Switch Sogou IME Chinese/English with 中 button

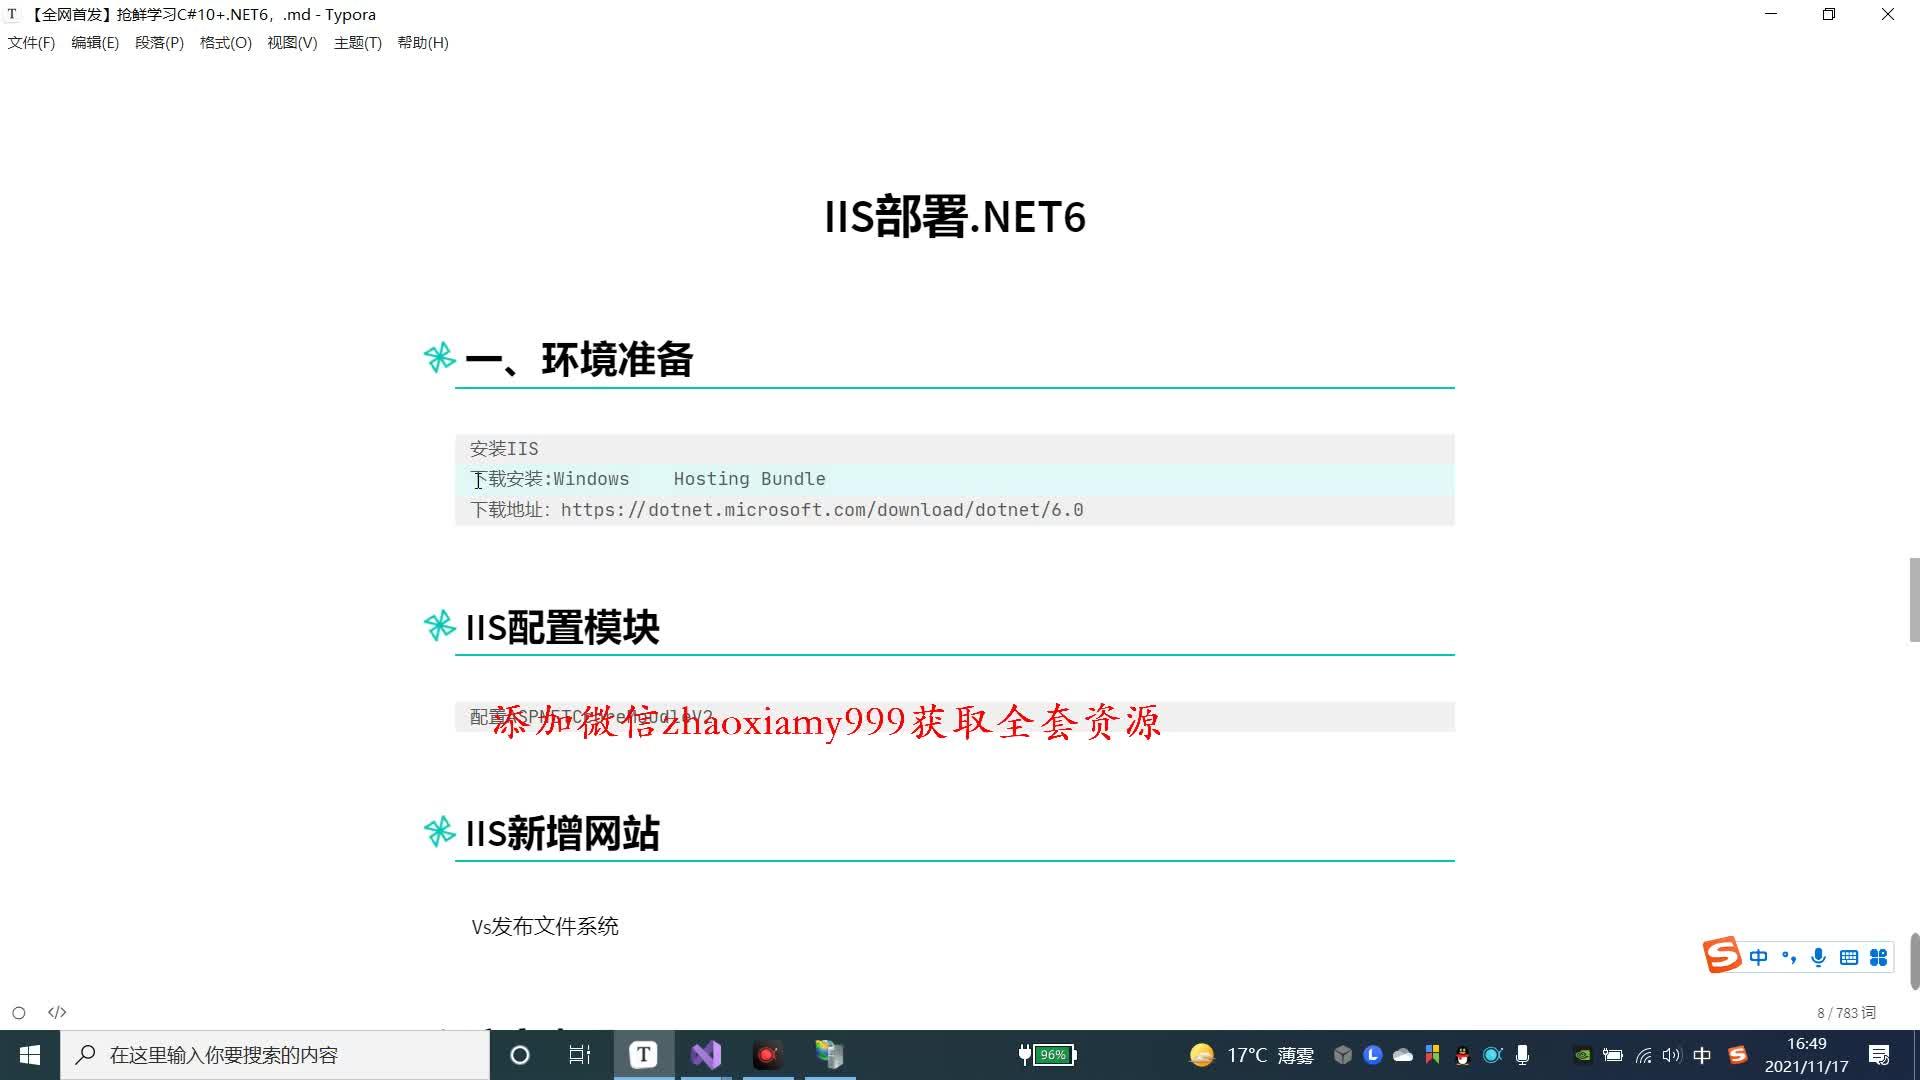tap(1760, 957)
